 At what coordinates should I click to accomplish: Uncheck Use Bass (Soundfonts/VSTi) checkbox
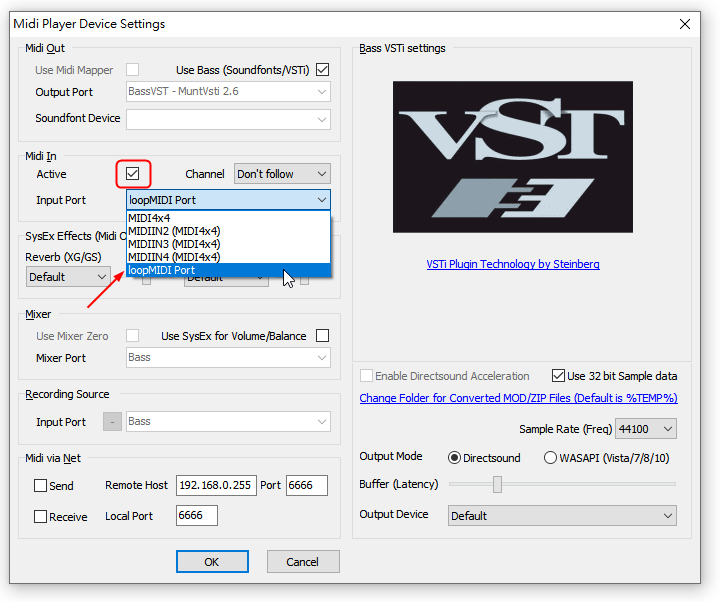point(323,70)
